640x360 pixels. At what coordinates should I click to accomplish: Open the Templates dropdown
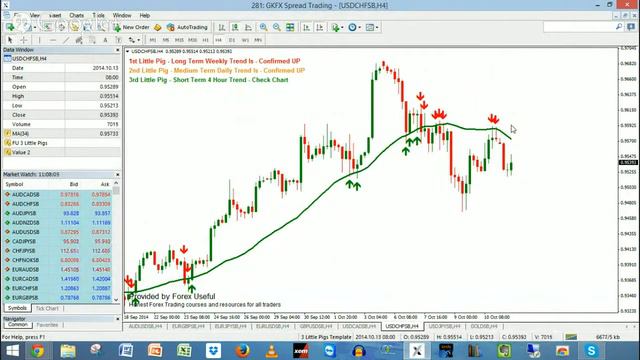click(371, 27)
